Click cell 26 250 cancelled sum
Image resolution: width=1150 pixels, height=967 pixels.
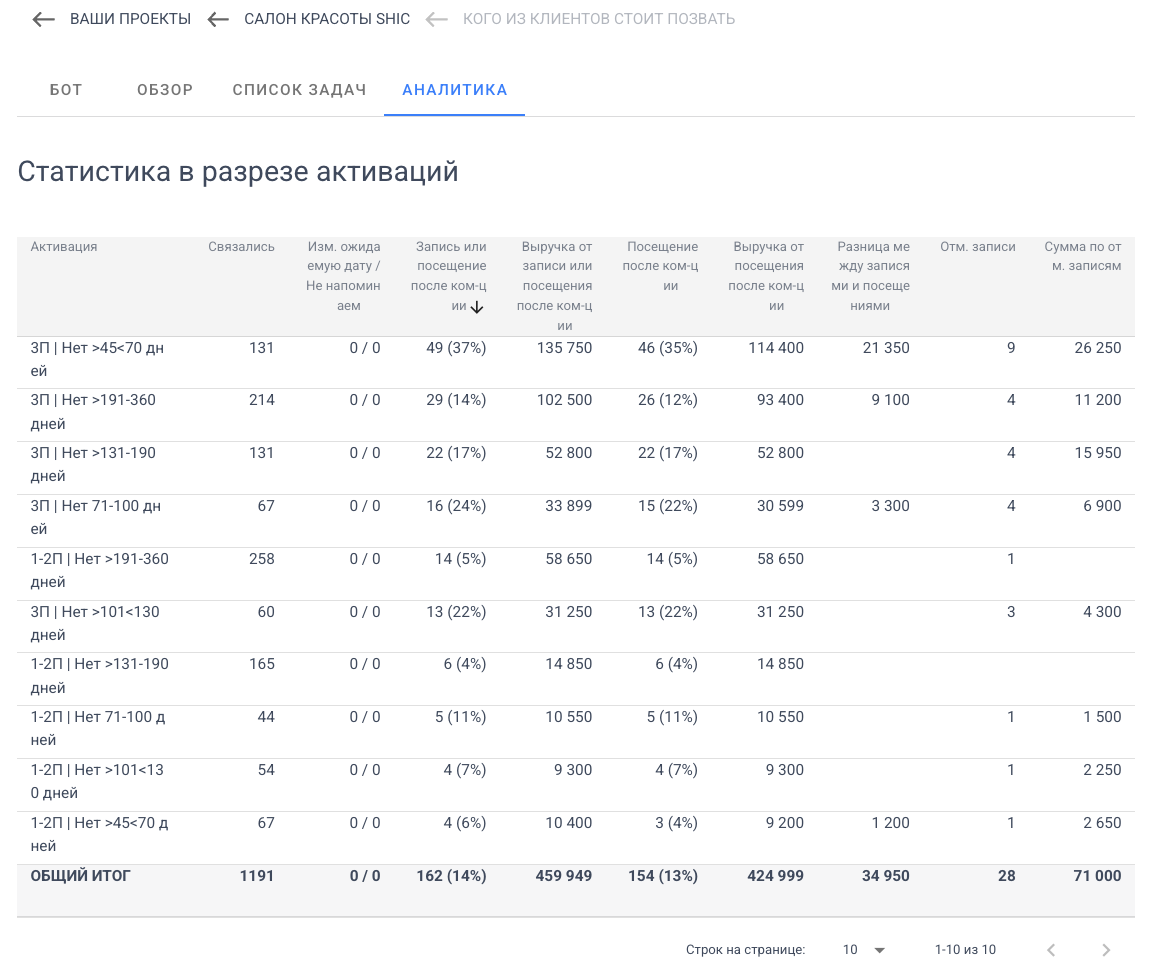click(x=1097, y=349)
